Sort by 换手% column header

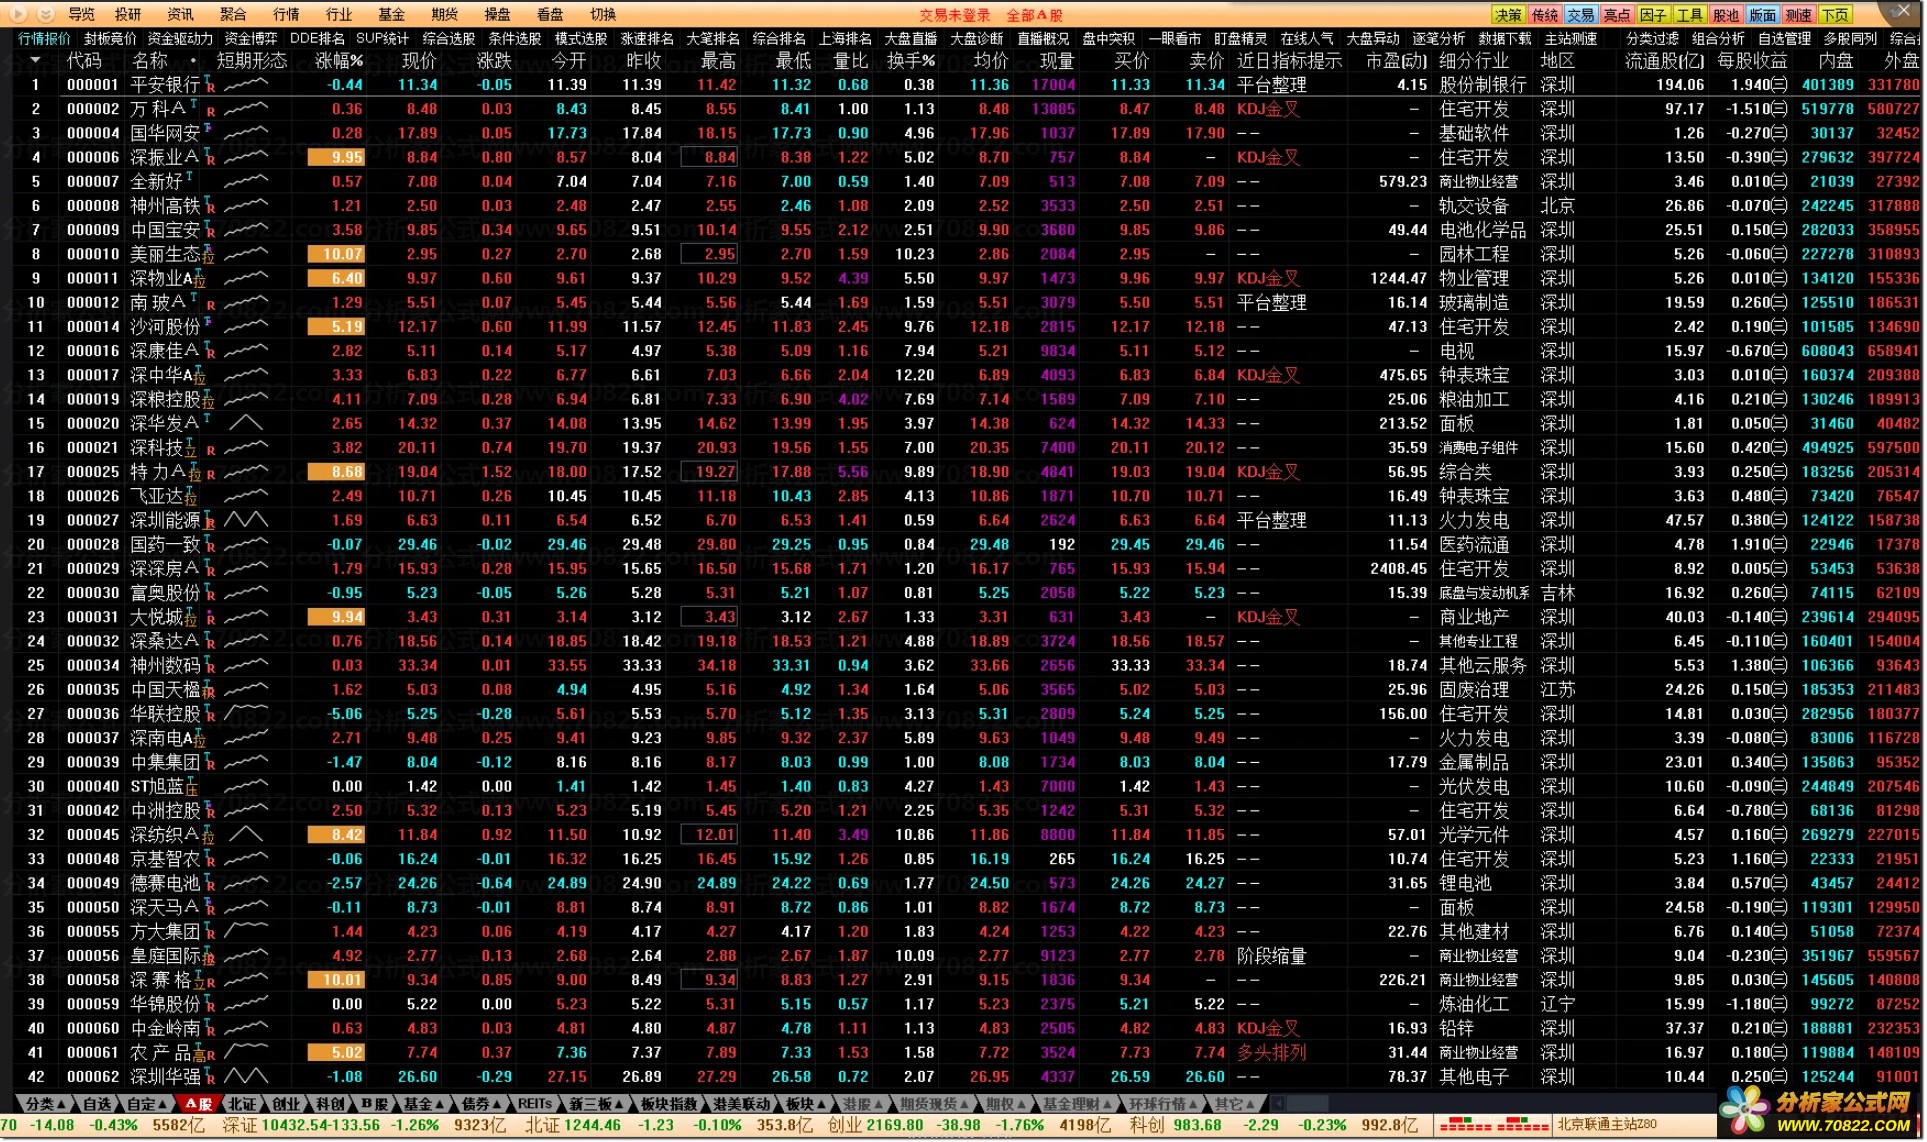click(x=911, y=61)
